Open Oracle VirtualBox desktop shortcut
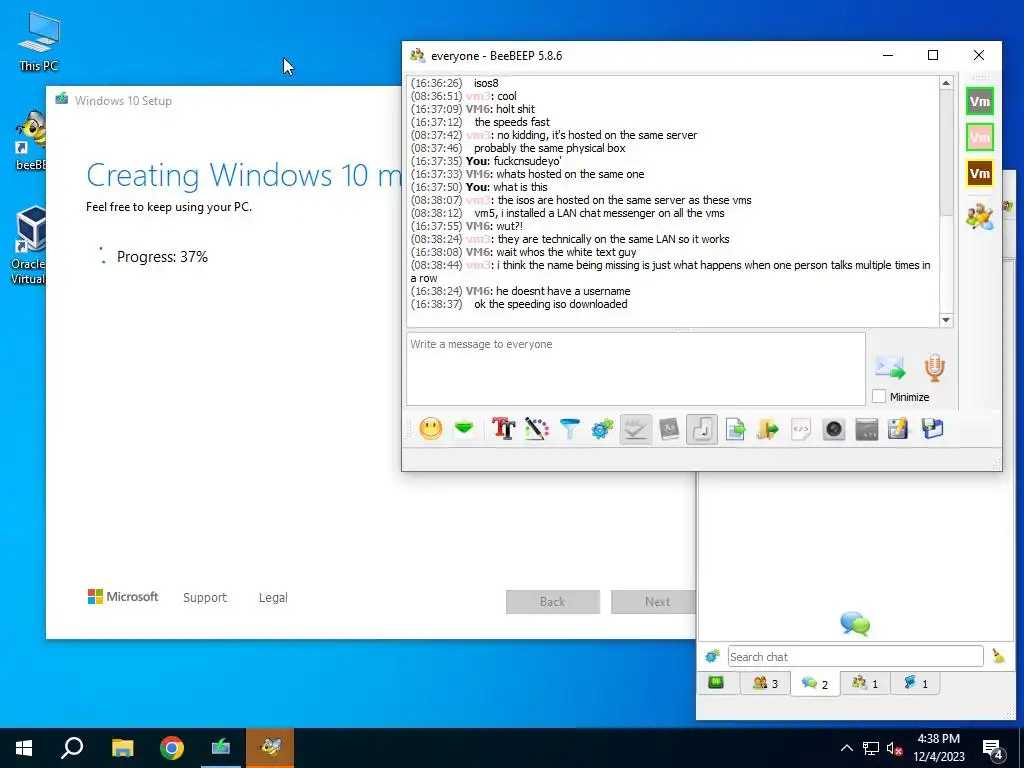The image size is (1024, 768). (x=28, y=246)
